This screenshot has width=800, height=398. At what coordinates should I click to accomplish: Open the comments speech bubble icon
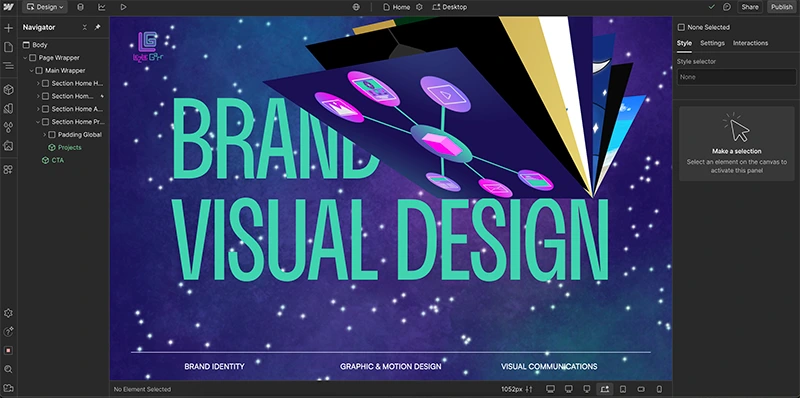tap(727, 7)
